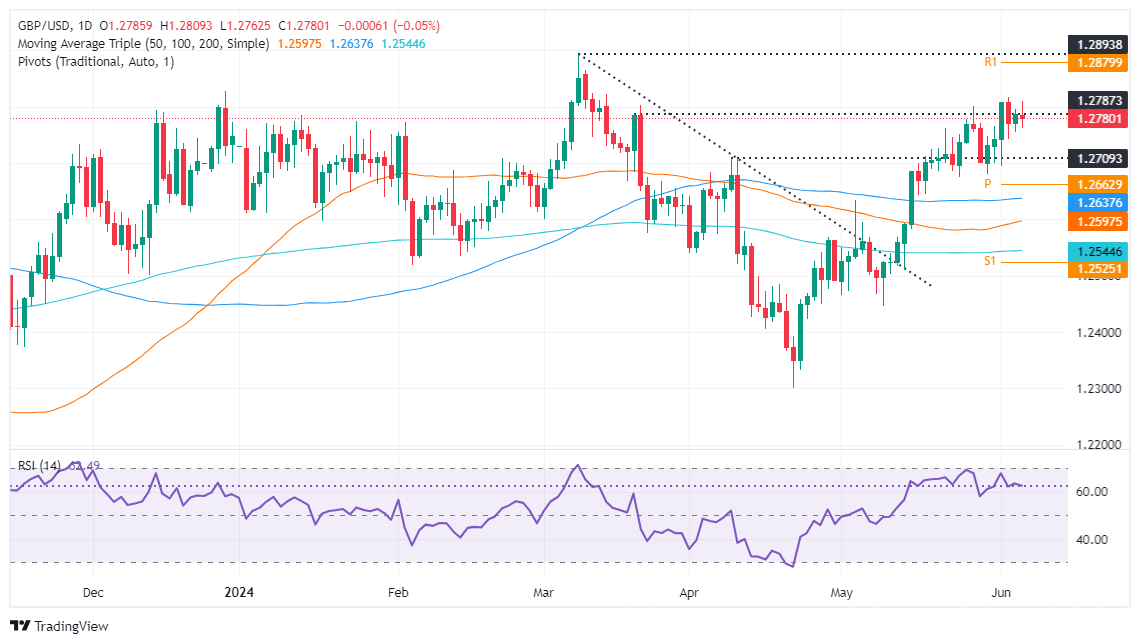The image size is (1140, 644).
Task: Click the 1.24000 price axis label
Action: 1096,333
